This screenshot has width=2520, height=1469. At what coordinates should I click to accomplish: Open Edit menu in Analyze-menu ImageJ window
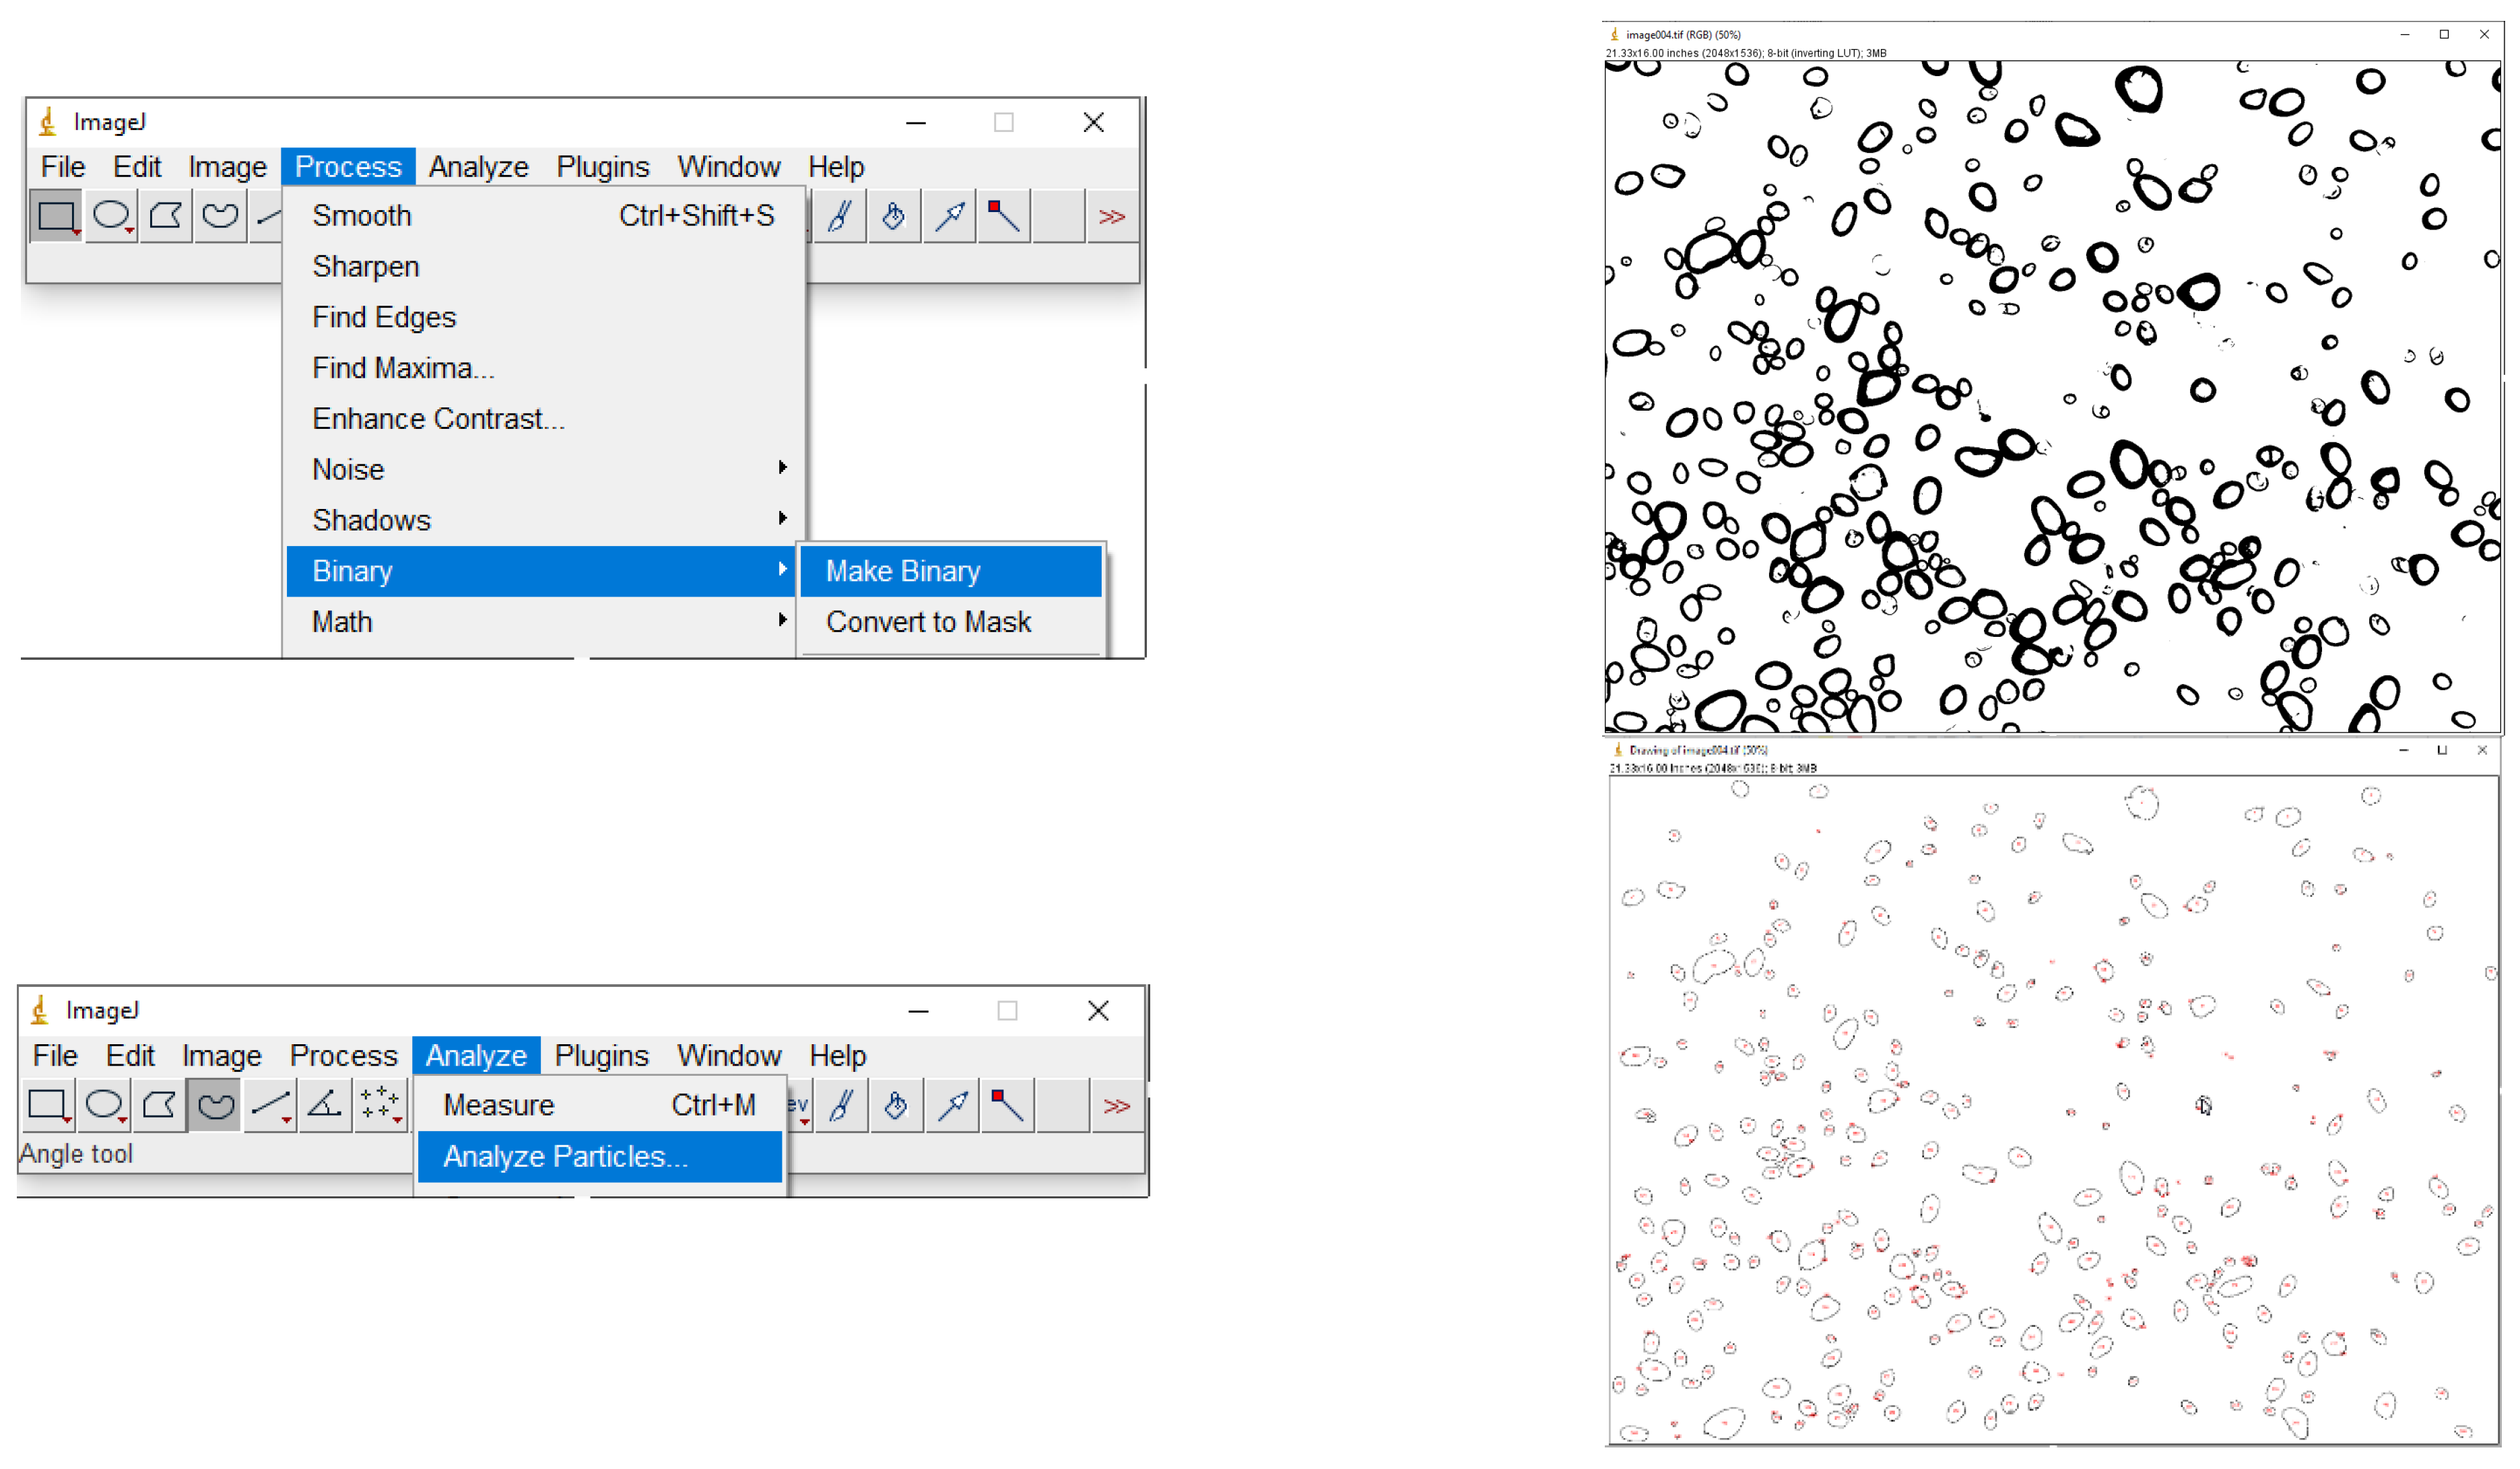point(130,1055)
